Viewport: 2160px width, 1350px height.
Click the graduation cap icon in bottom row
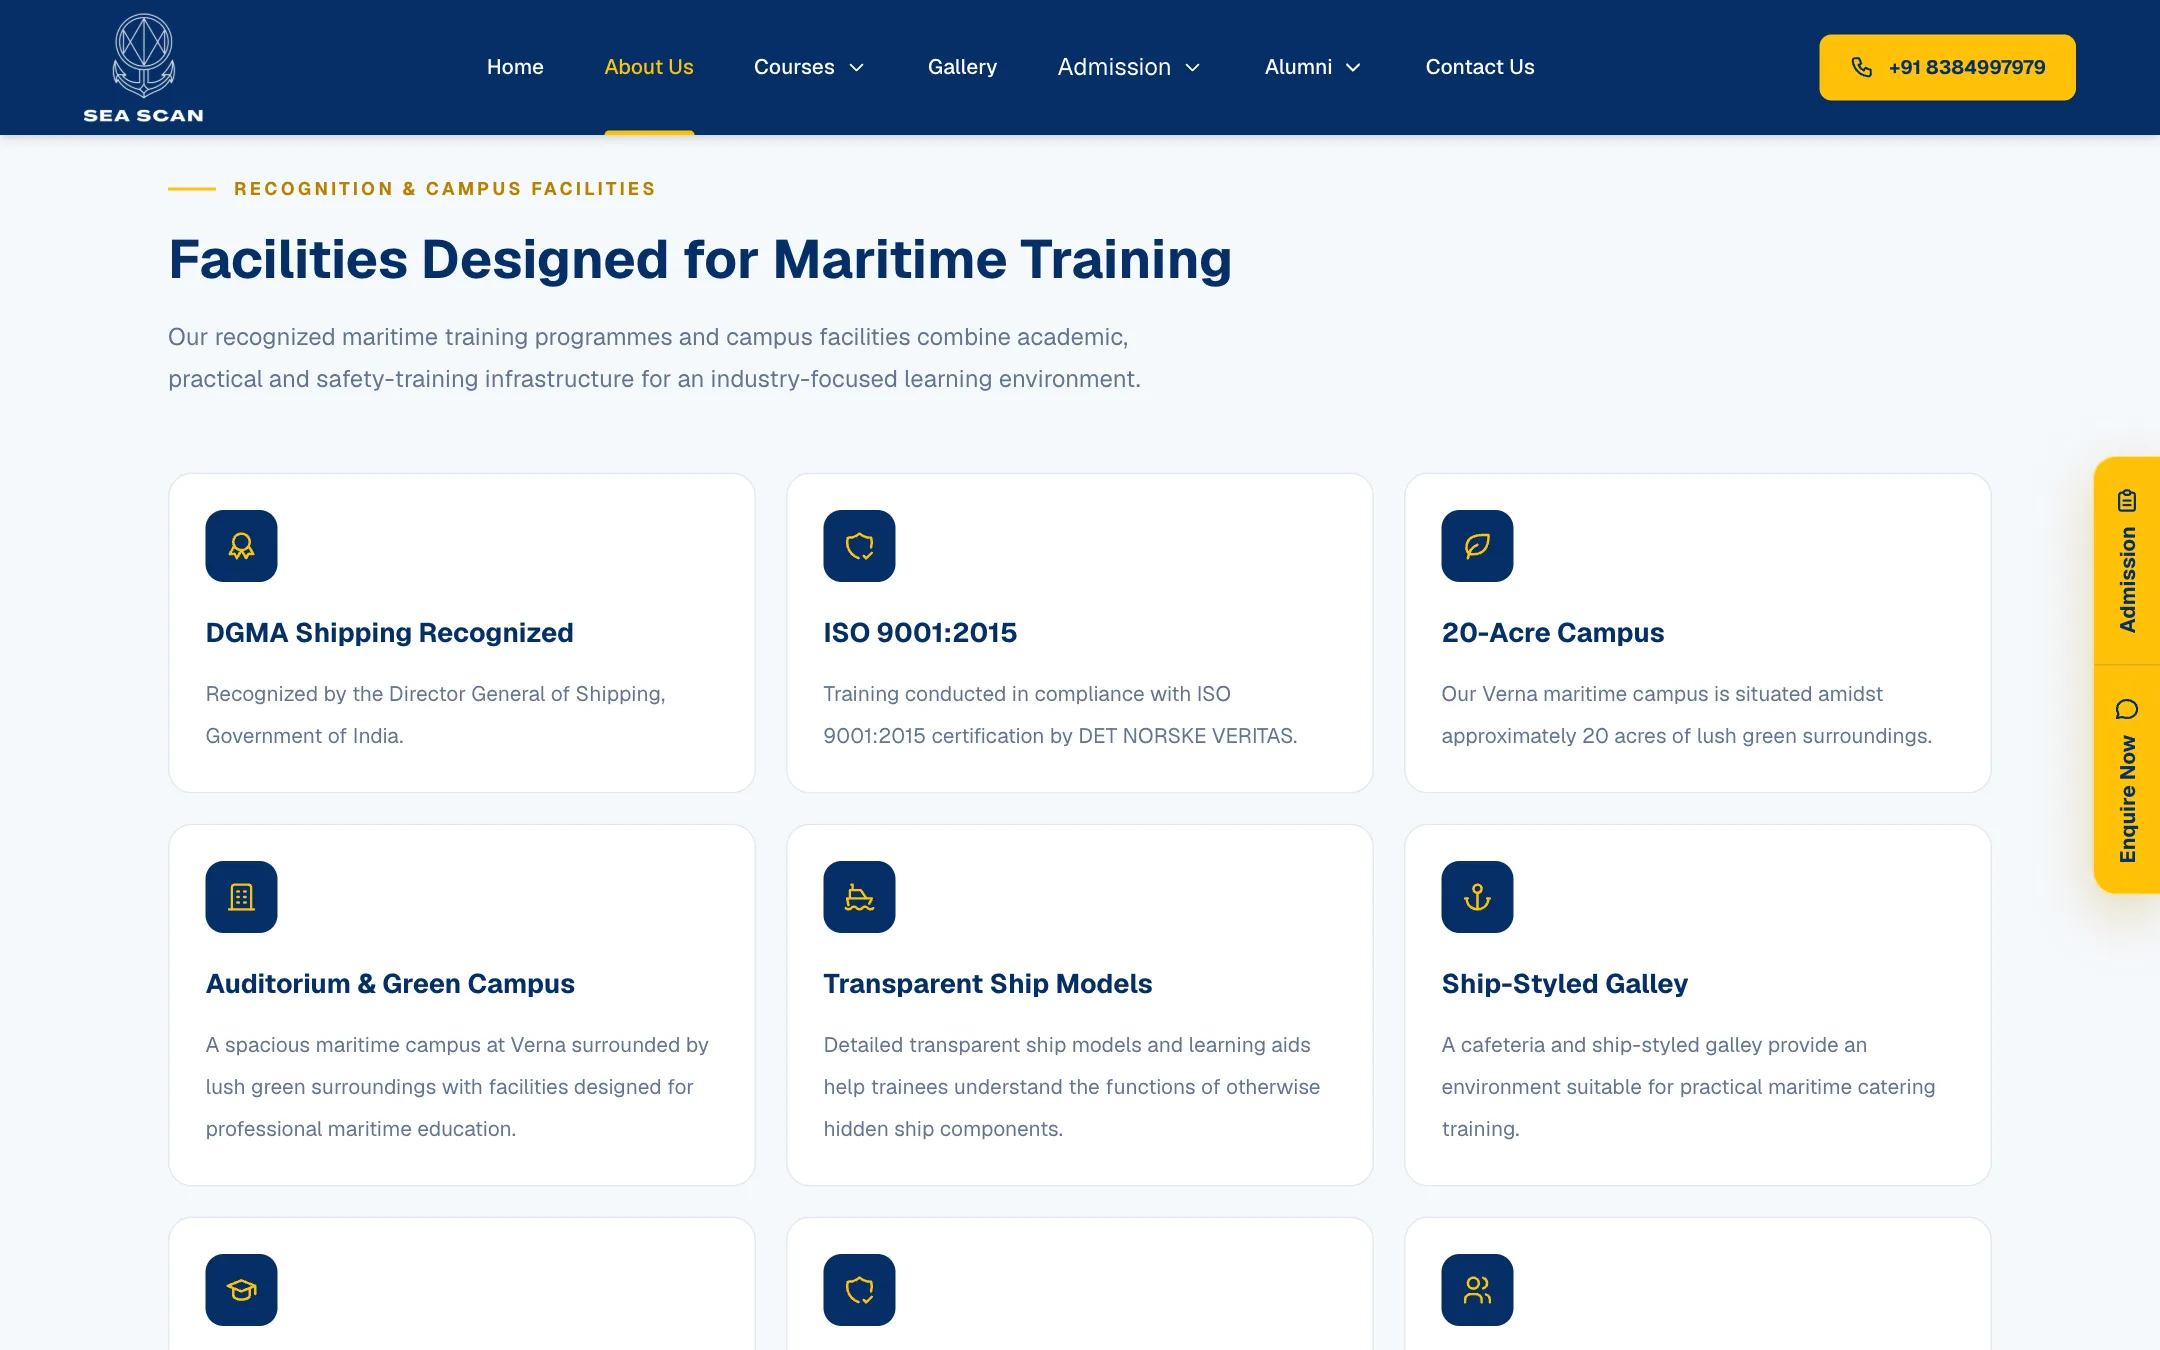[241, 1290]
